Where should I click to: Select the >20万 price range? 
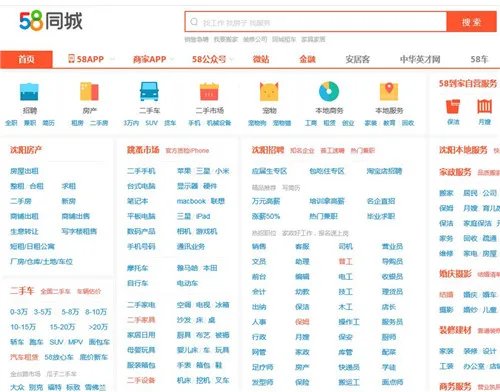click(x=98, y=327)
